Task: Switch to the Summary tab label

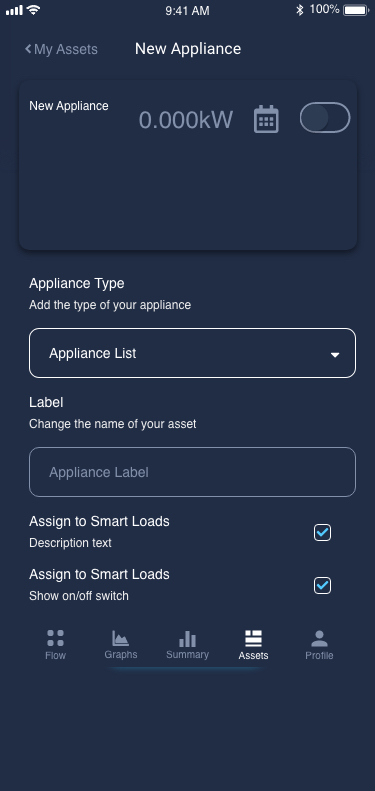Action: point(187,654)
